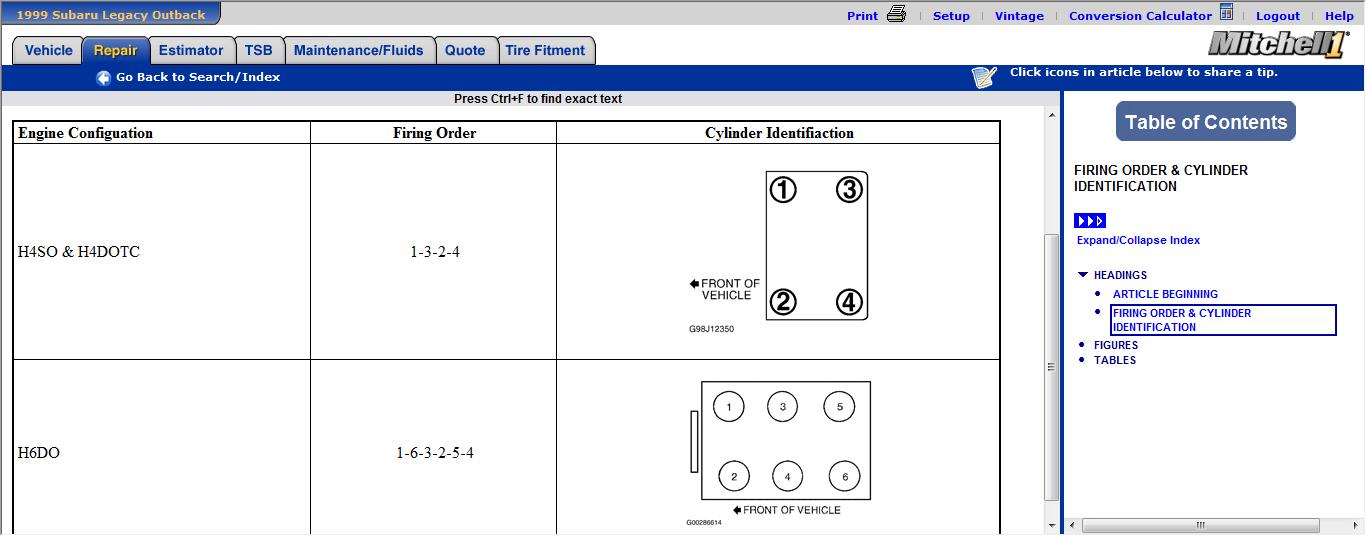
Task: Click the article vertical scrollbar thumb
Action: [1051, 366]
